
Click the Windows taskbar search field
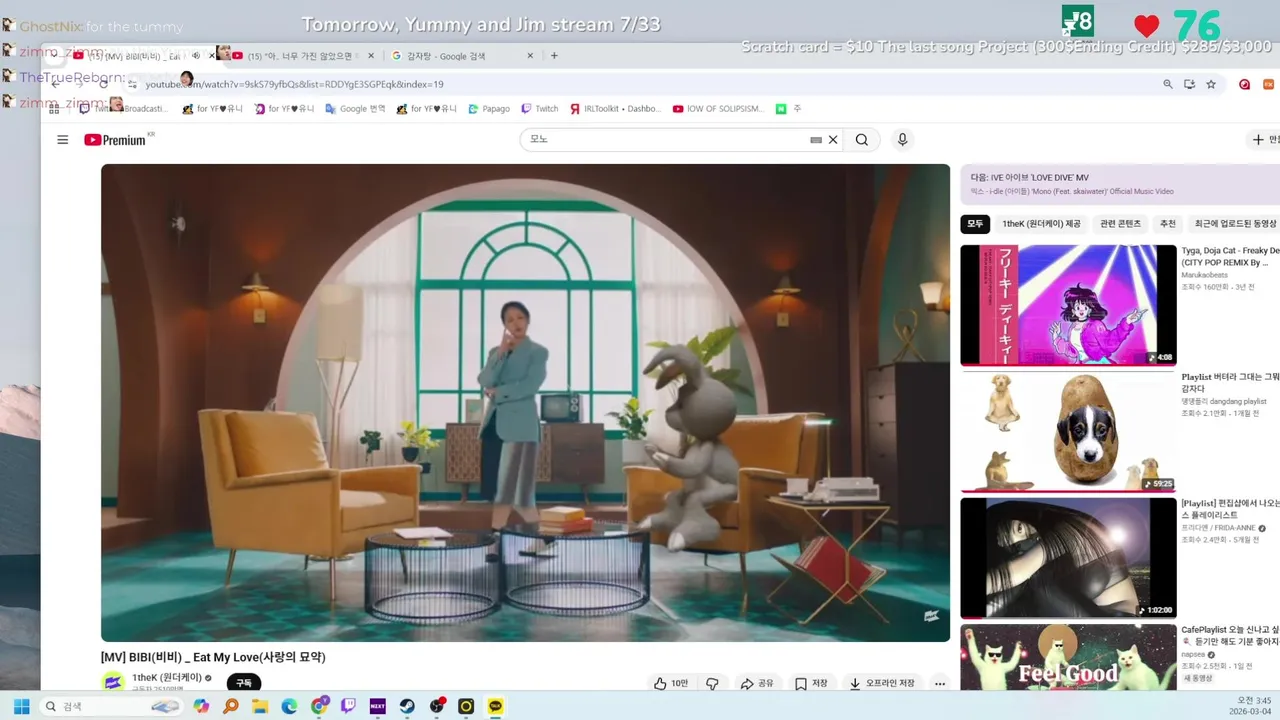click(112, 706)
